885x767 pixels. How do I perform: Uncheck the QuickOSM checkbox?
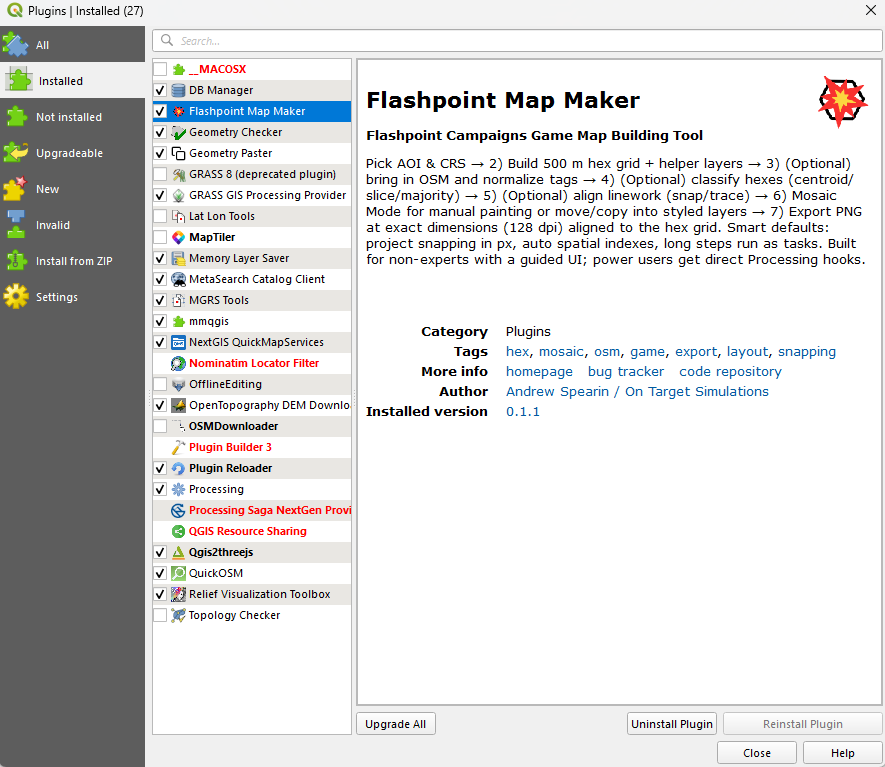[x=160, y=573]
